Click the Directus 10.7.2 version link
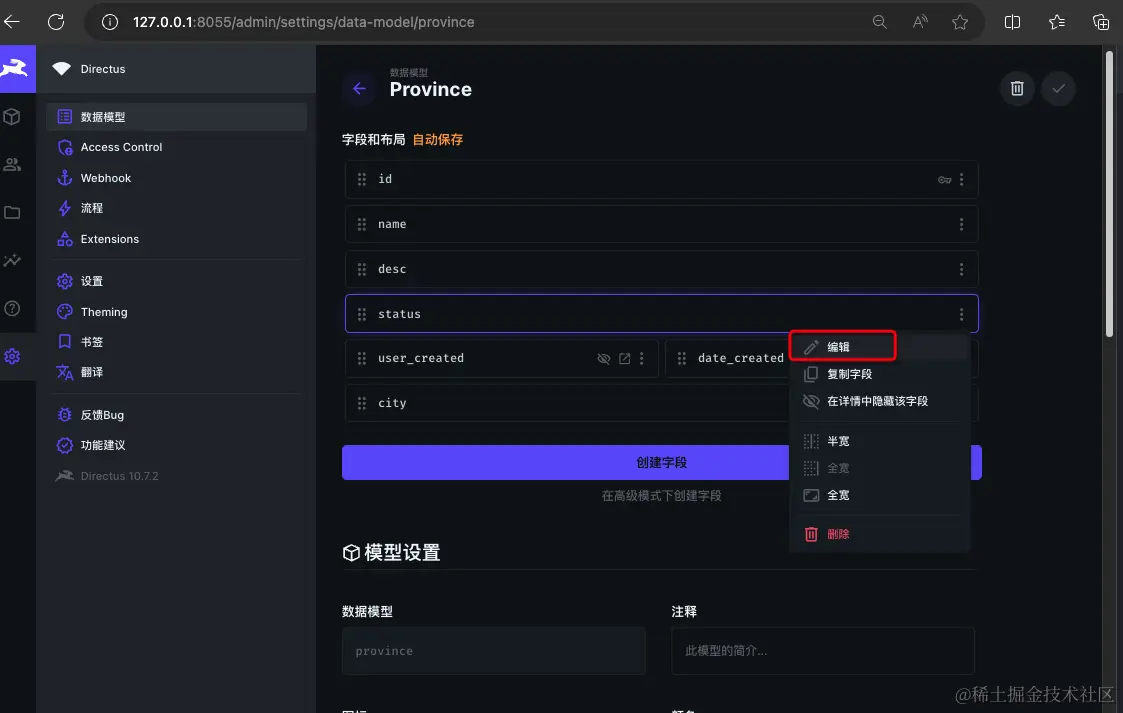1123x713 pixels. click(x=177, y=476)
